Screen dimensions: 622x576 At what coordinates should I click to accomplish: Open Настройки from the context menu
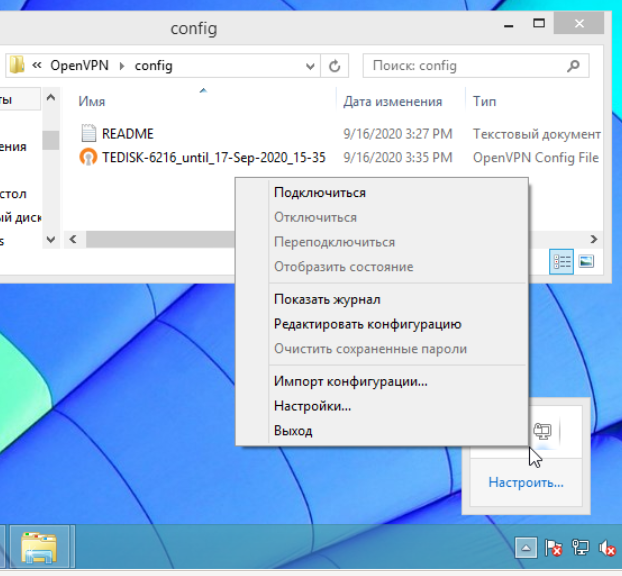(312, 406)
